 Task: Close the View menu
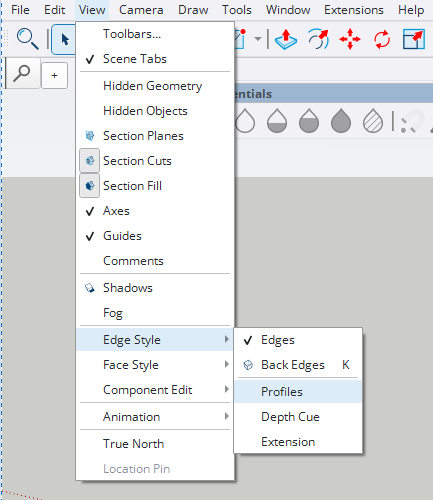[92, 10]
